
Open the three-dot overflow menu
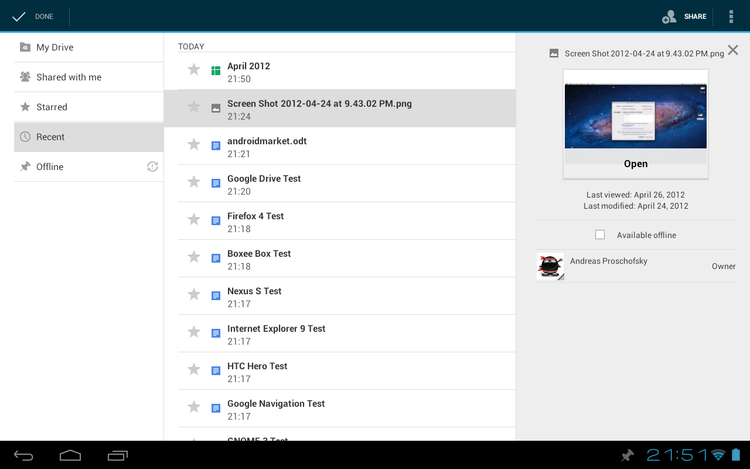point(731,16)
